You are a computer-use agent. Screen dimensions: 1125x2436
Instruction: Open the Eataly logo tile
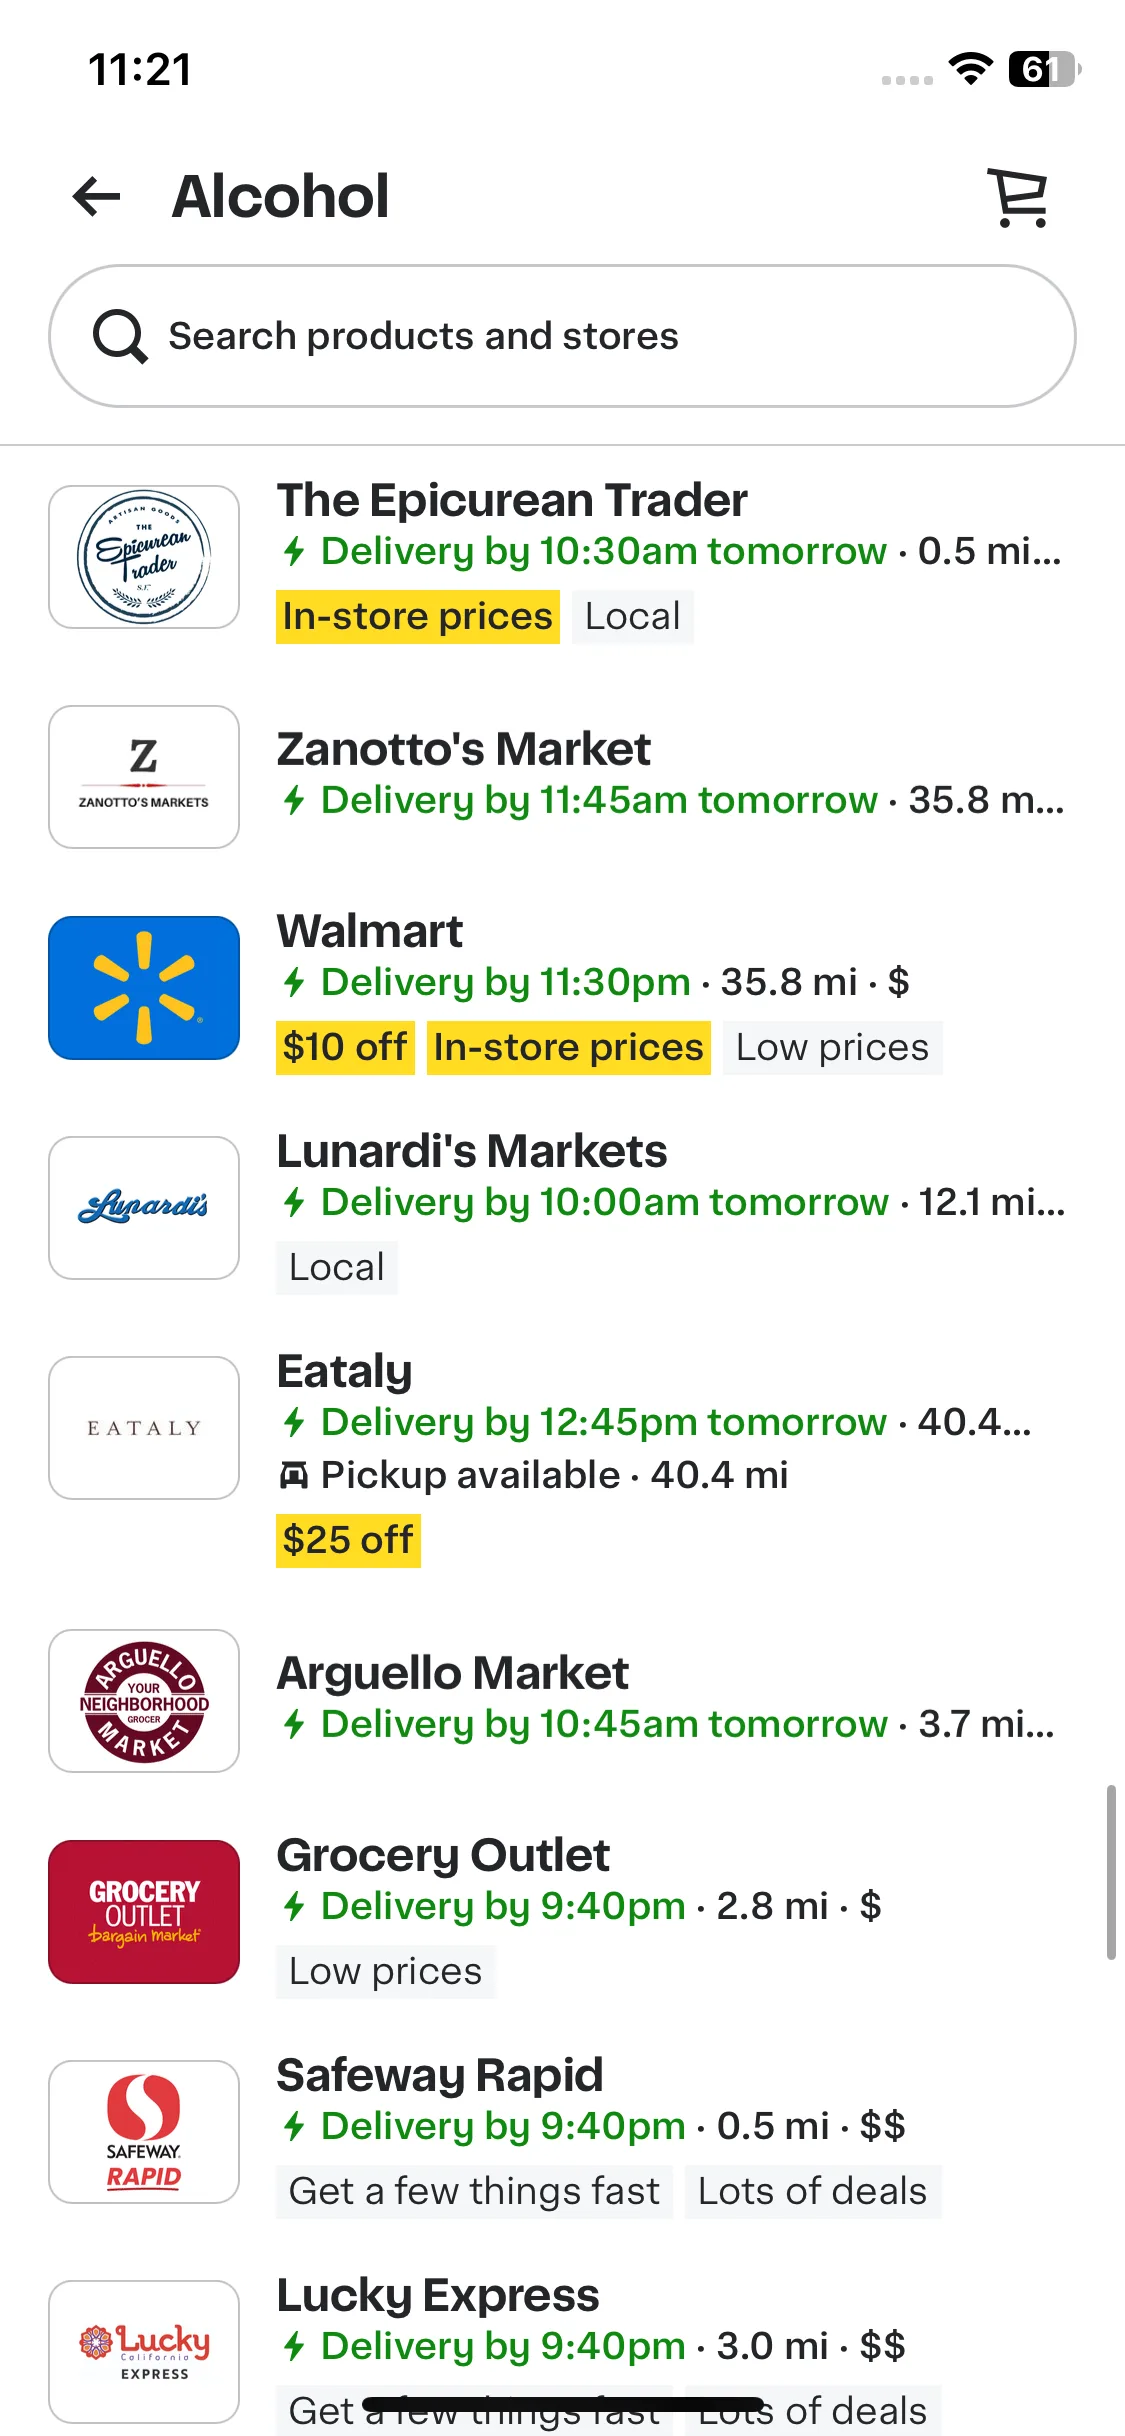pyautogui.click(x=144, y=1428)
